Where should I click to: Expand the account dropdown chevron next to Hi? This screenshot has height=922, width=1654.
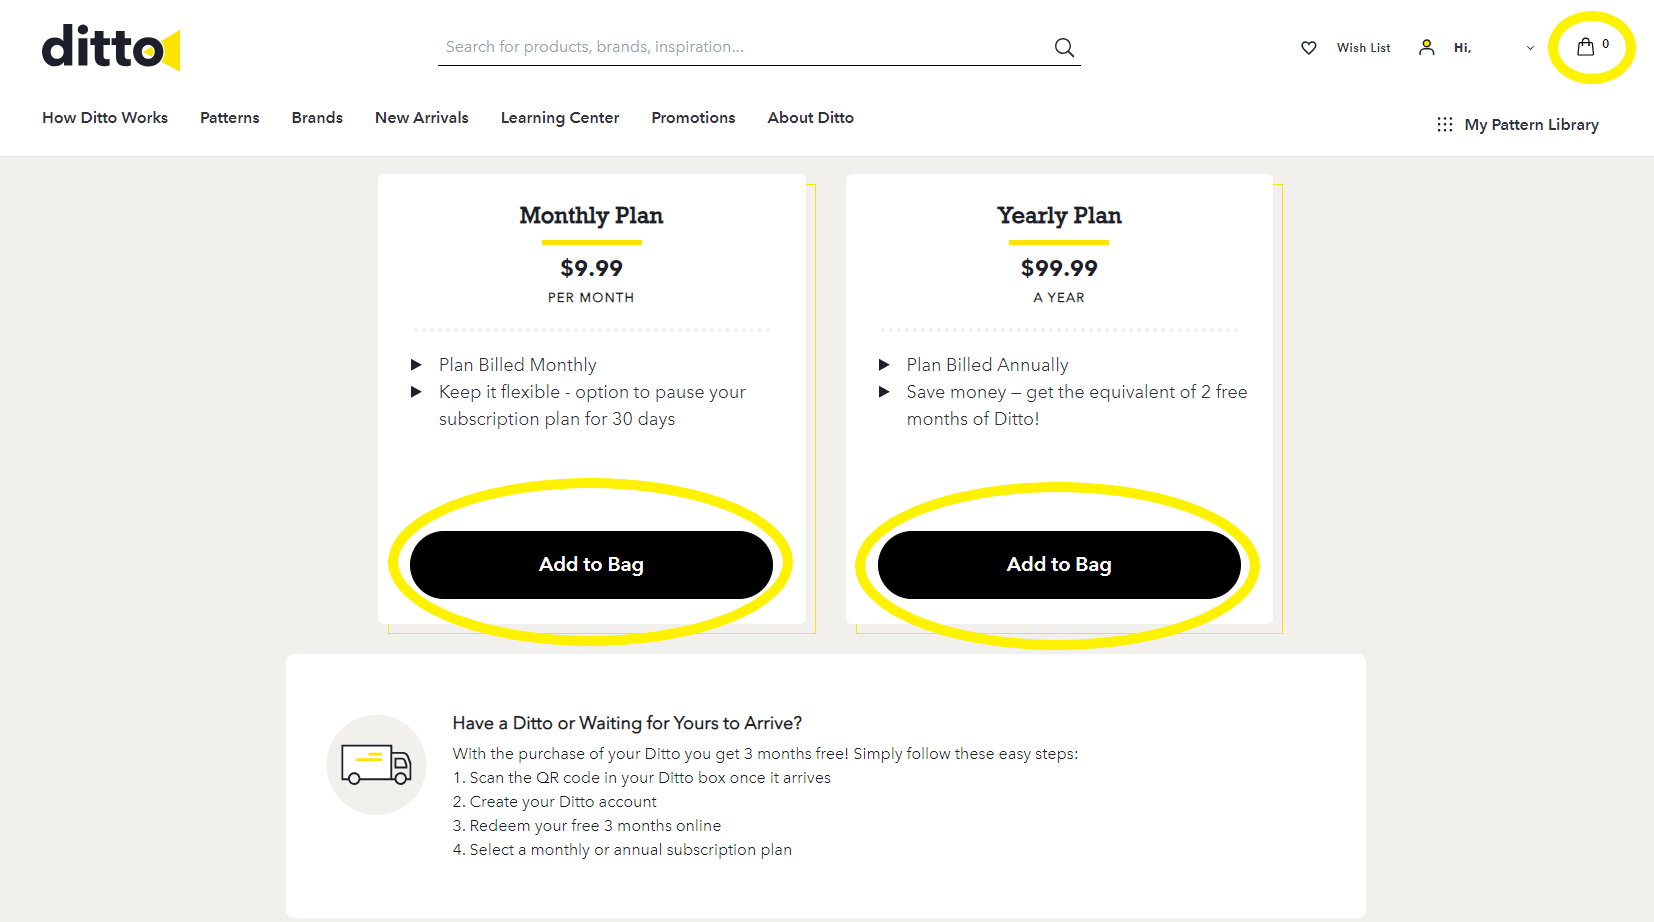point(1530,47)
